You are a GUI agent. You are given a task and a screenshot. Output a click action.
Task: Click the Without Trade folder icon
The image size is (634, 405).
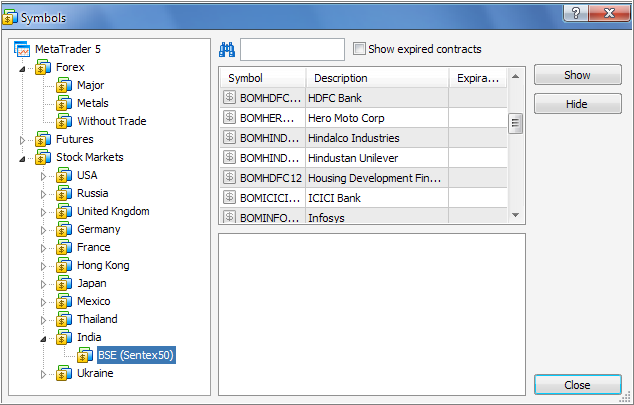(x=64, y=121)
